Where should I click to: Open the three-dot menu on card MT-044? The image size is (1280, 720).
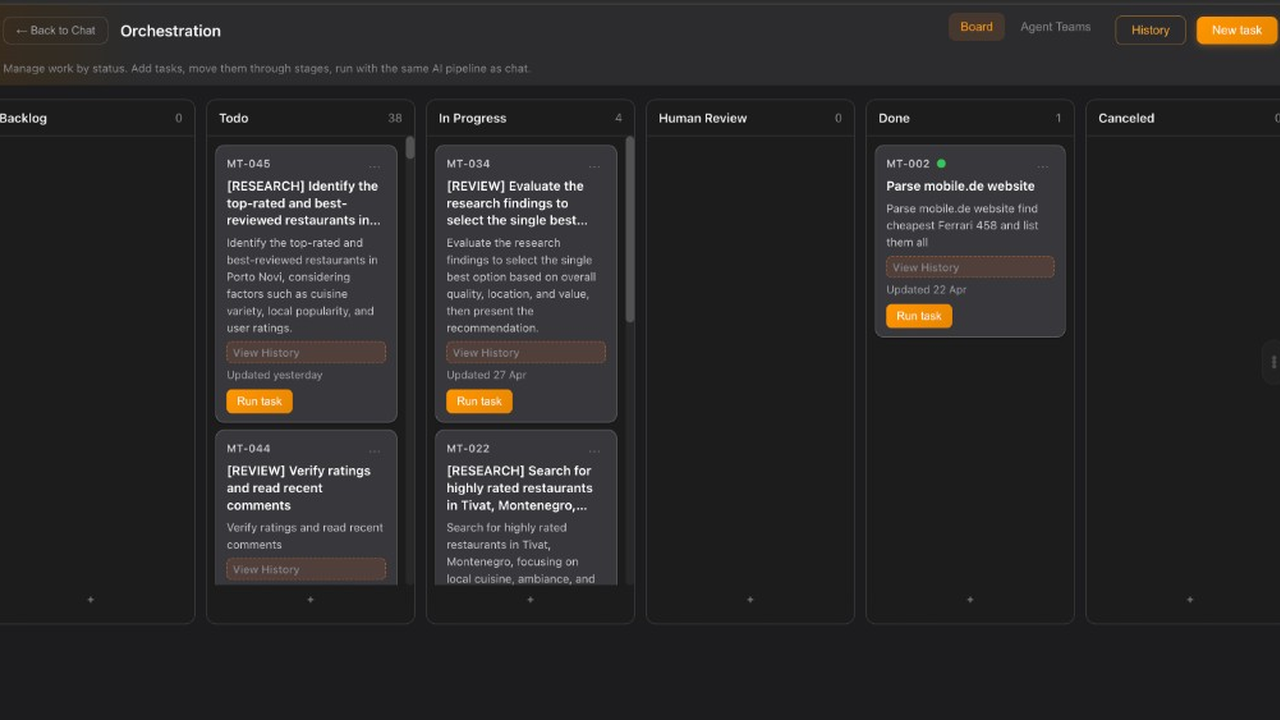(x=374, y=451)
